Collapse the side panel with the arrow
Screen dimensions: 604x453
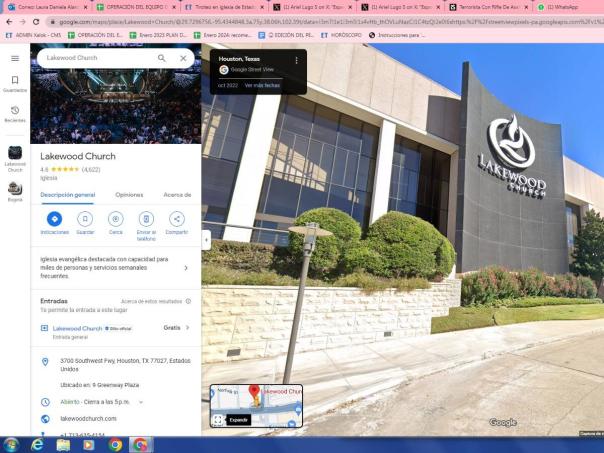(x=206, y=239)
